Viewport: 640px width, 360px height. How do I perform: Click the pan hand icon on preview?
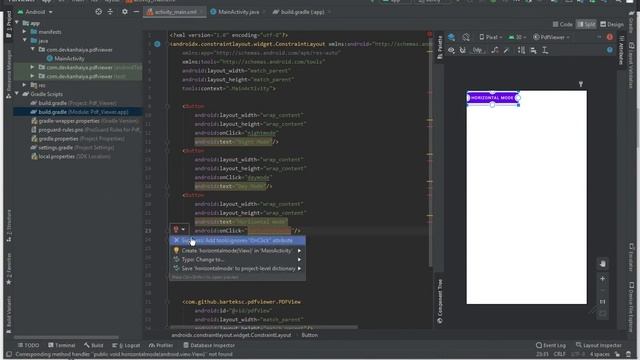click(602, 264)
